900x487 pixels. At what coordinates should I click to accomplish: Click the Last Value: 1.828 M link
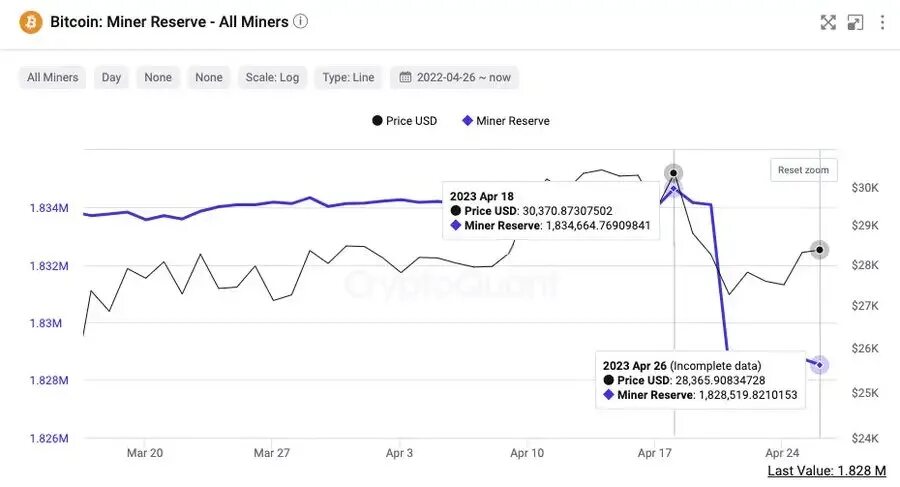click(x=826, y=470)
